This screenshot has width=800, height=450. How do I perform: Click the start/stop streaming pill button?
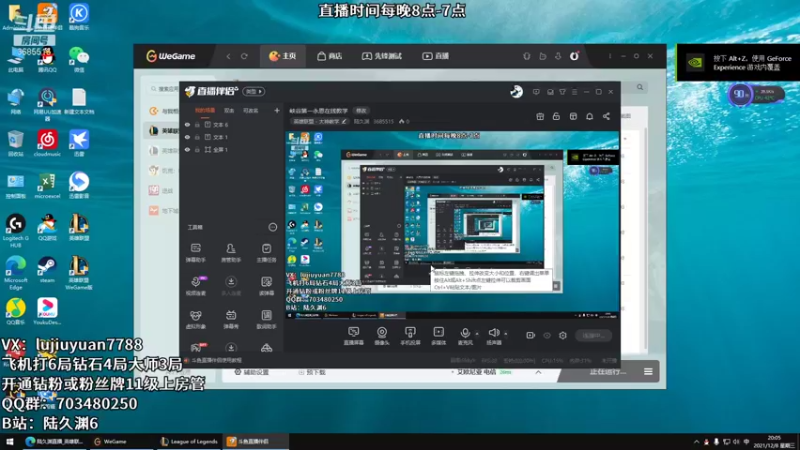click(593, 335)
